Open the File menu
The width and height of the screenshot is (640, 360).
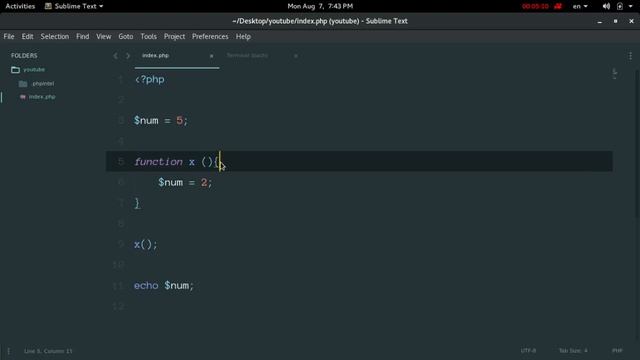pyautogui.click(x=9, y=36)
